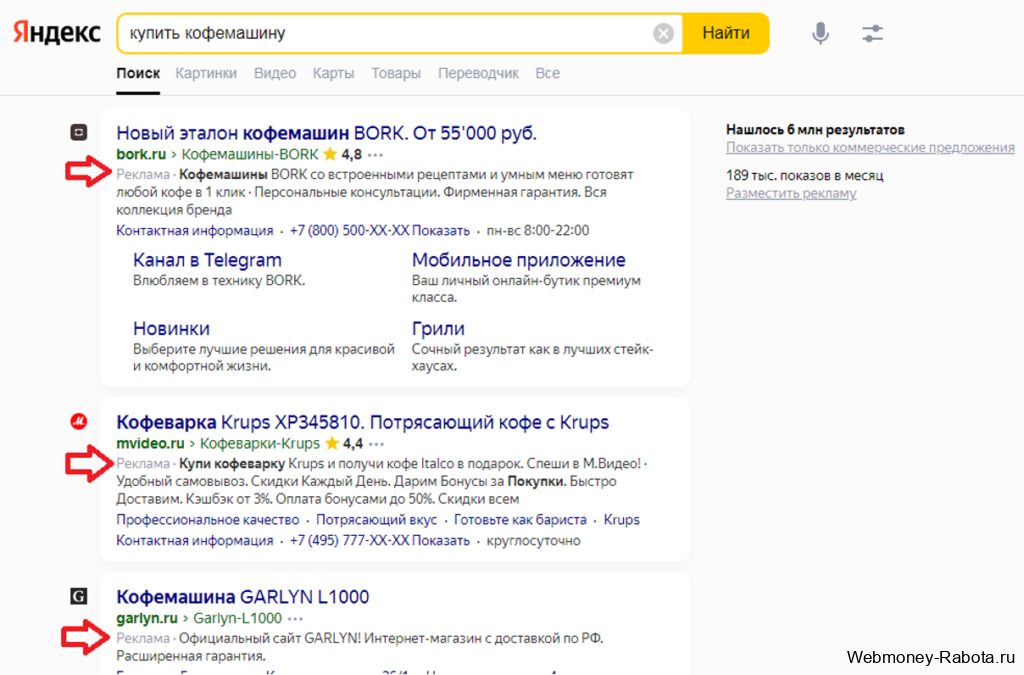The height and width of the screenshot is (675, 1024).
Task: Open BORK Контактная информация link
Action: tap(195, 230)
